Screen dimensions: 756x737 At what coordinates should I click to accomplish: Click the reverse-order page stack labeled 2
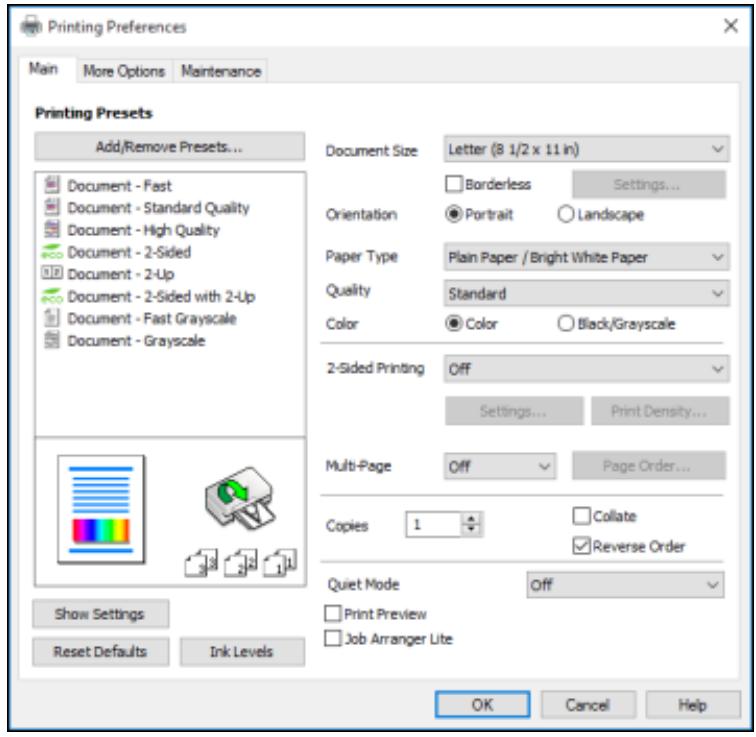coord(240,563)
